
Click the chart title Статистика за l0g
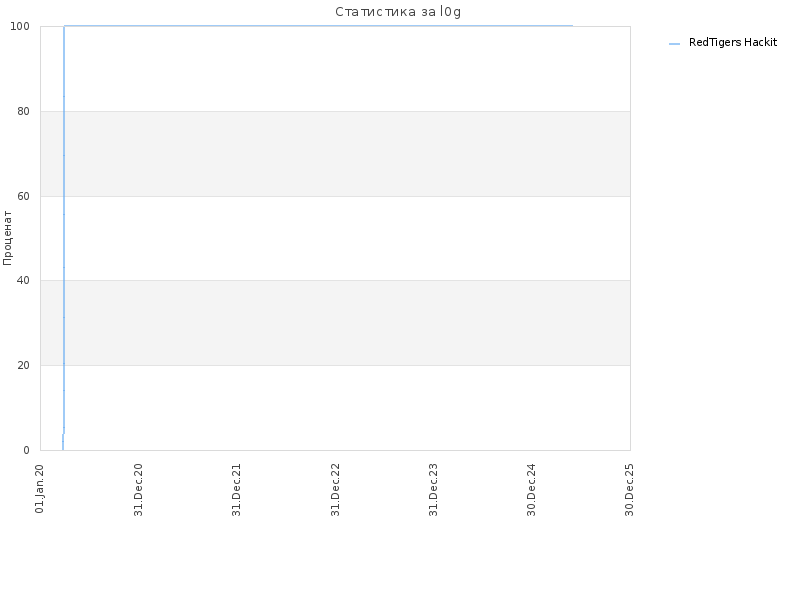click(x=398, y=12)
